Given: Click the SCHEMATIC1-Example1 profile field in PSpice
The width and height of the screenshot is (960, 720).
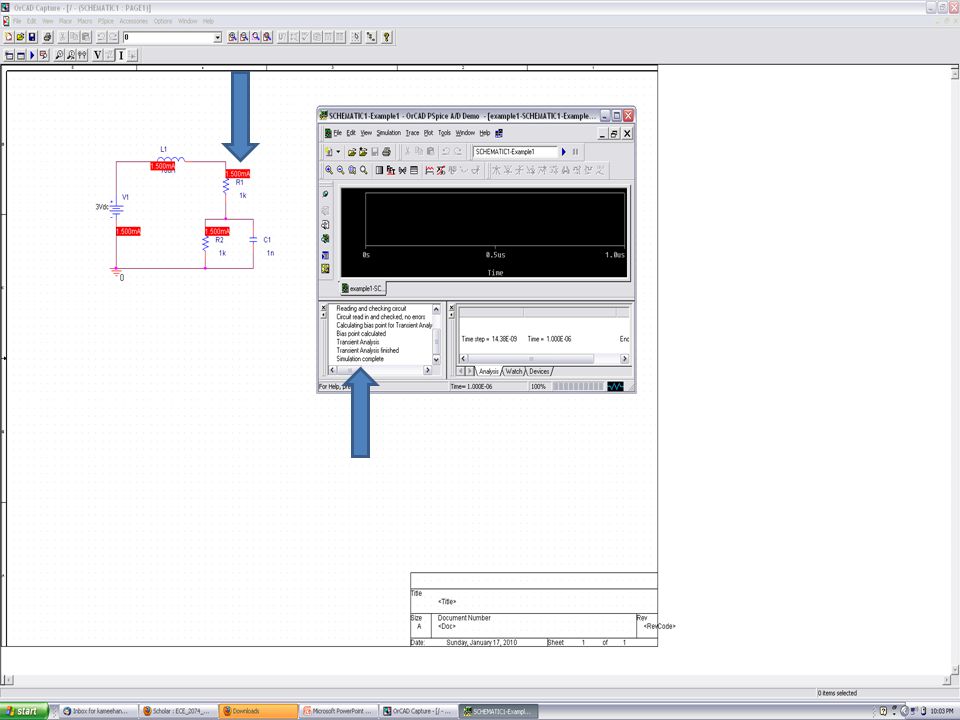Looking at the screenshot, I should point(516,152).
